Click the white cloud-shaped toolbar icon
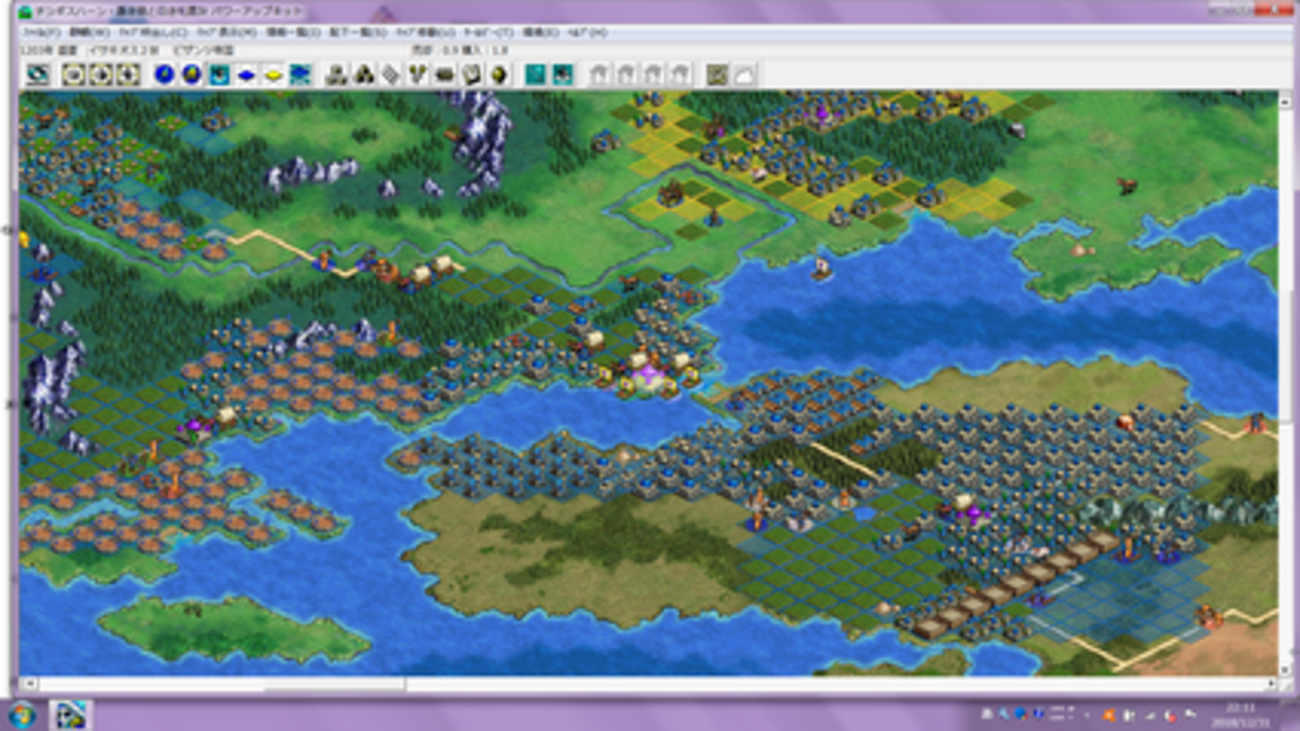This screenshot has width=1300, height=731. coord(745,74)
